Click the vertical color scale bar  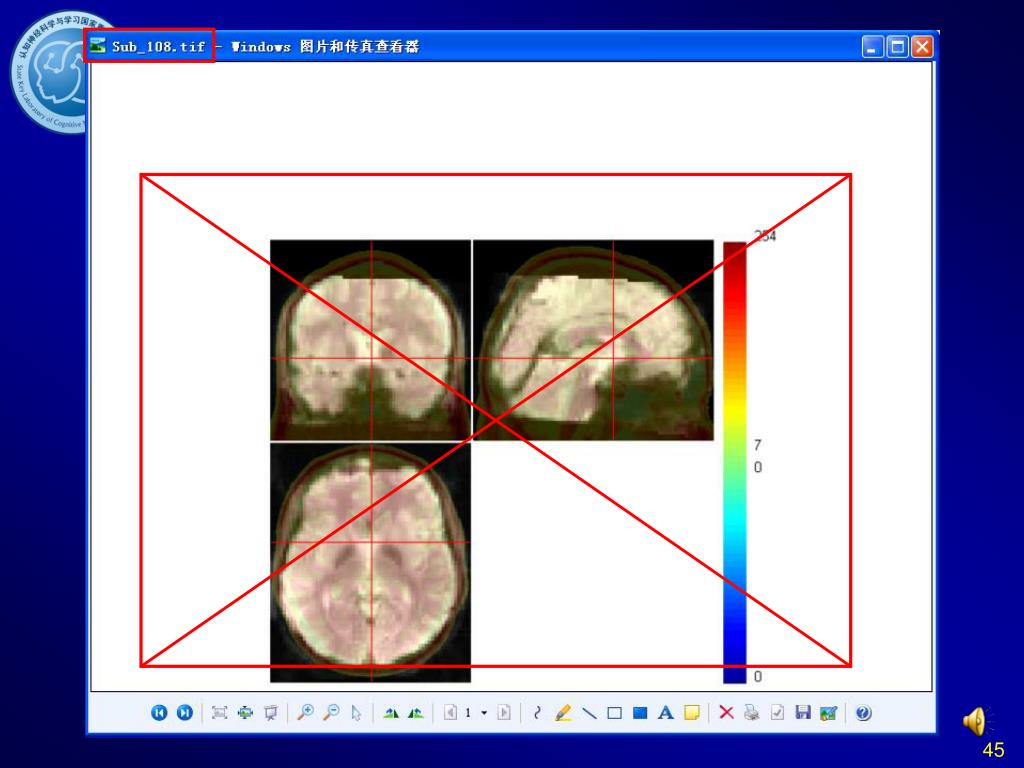[735, 462]
